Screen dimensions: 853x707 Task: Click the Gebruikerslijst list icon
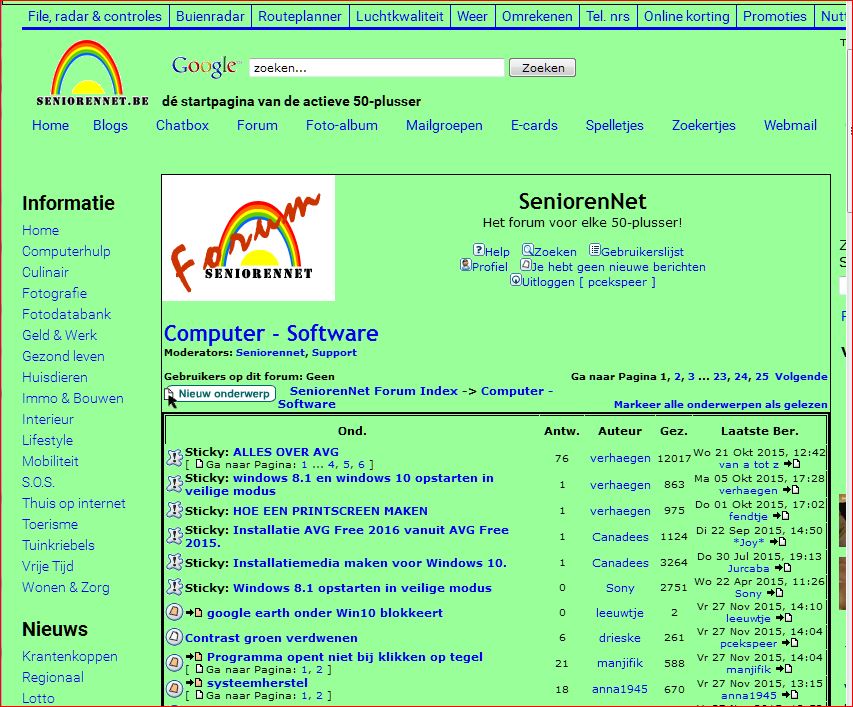coord(594,251)
